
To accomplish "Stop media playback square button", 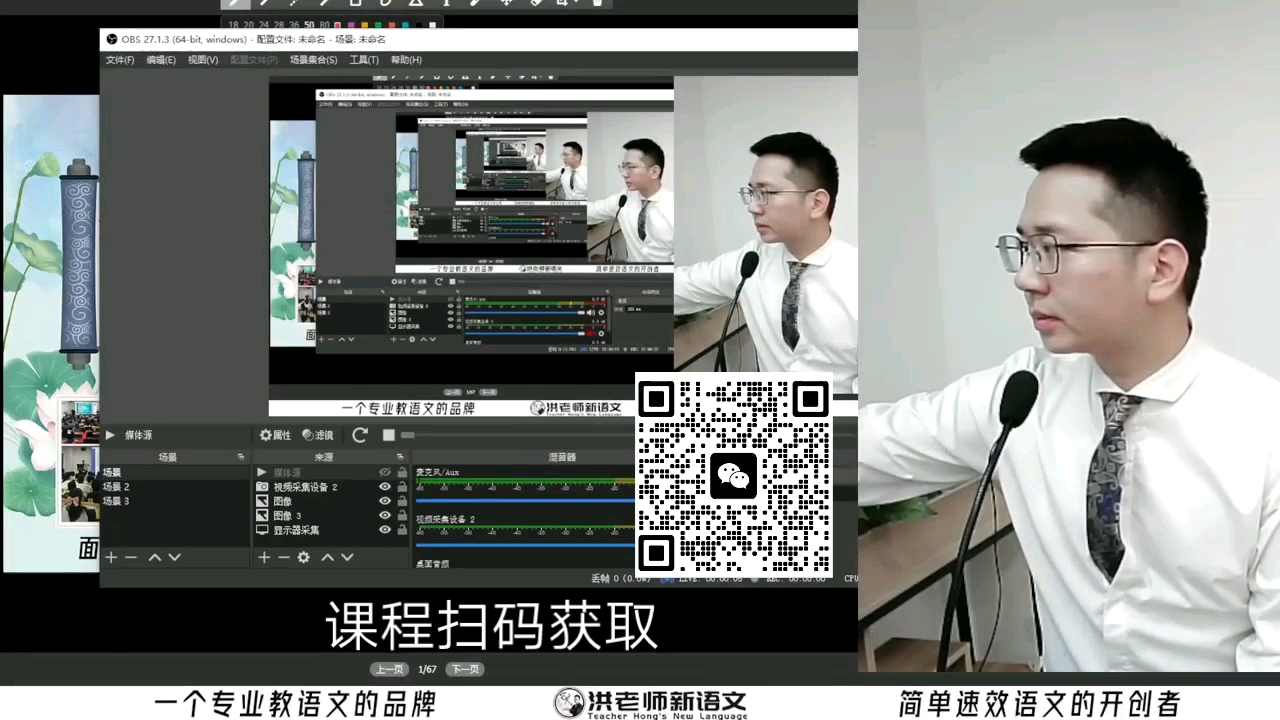I will (389, 435).
